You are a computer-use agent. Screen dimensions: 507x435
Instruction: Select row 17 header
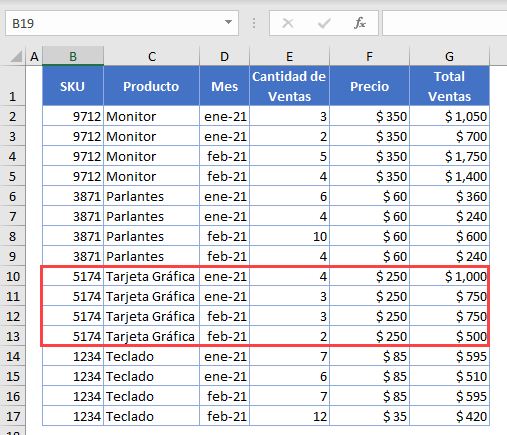(13, 416)
